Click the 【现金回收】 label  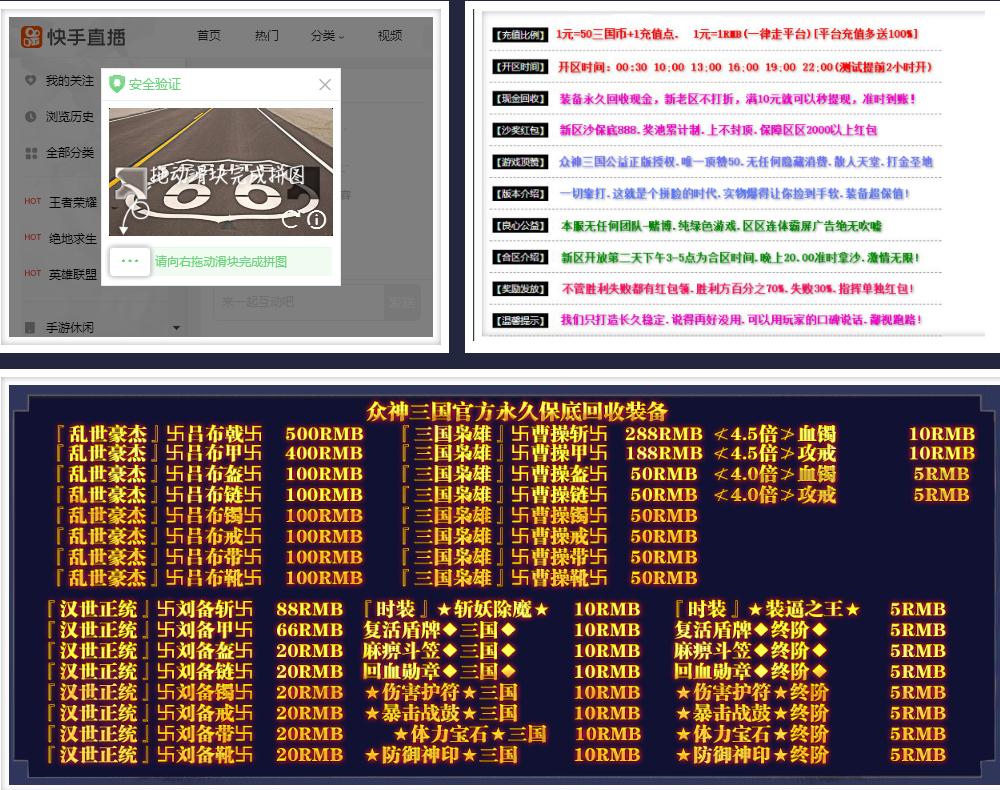[520, 98]
